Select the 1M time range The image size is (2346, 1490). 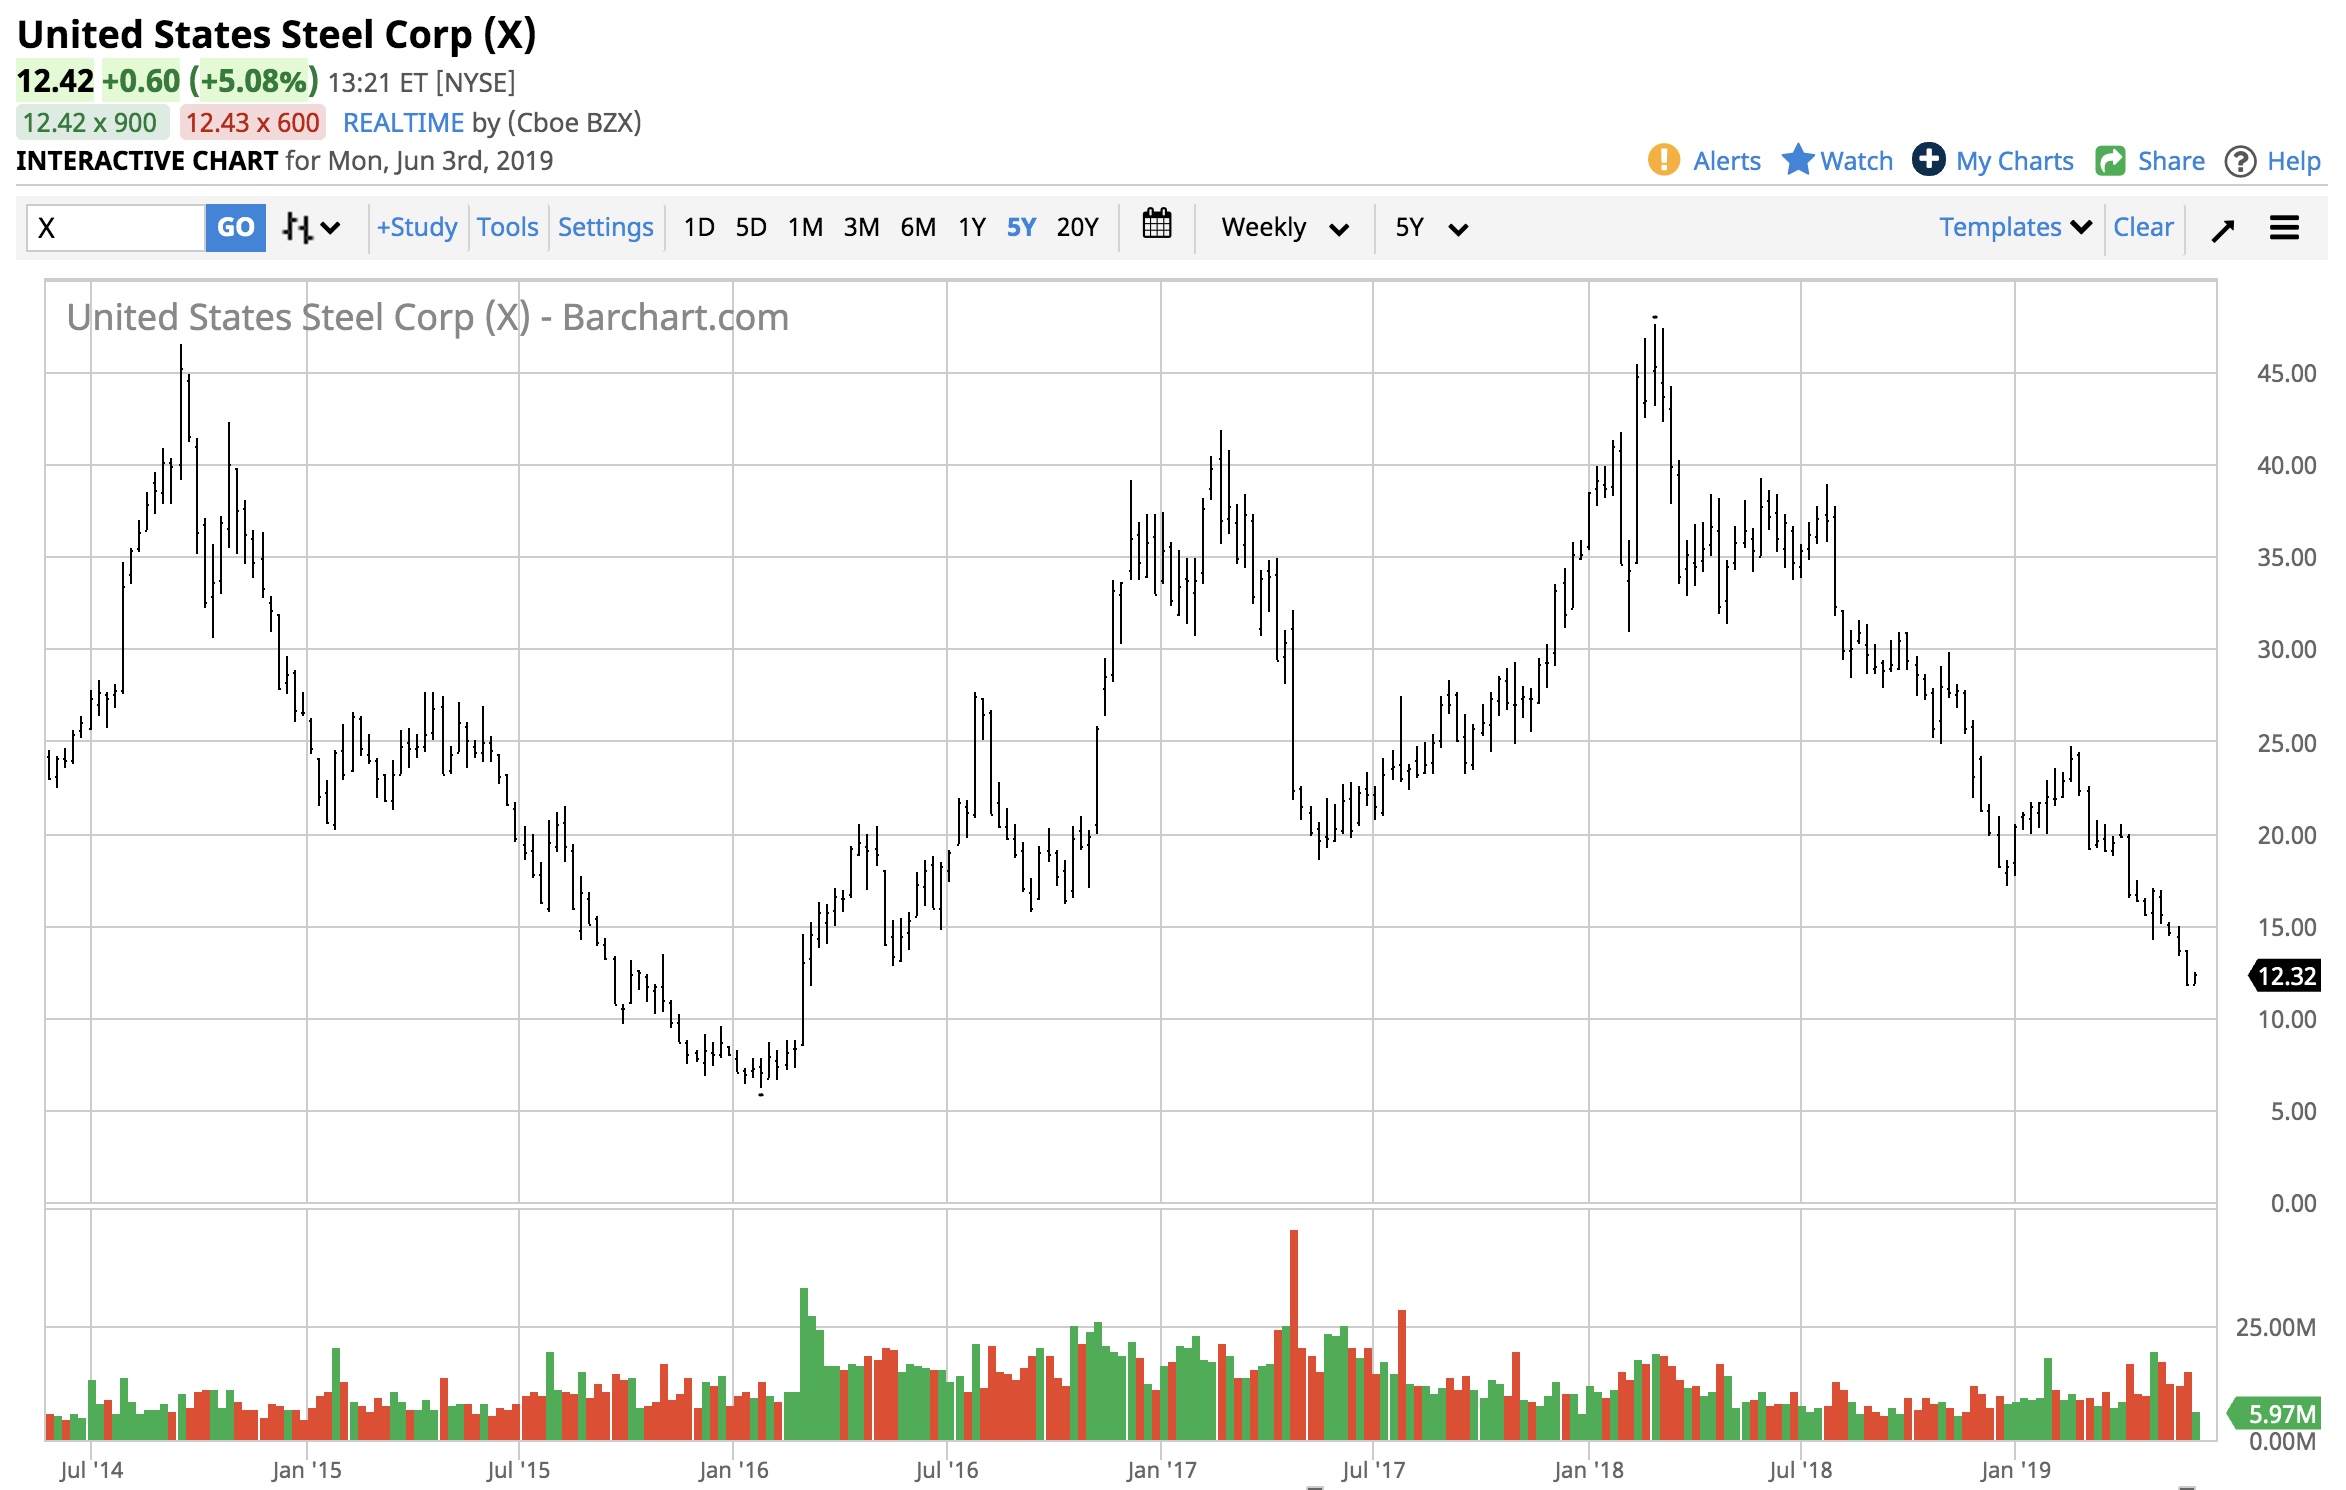pos(805,227)
